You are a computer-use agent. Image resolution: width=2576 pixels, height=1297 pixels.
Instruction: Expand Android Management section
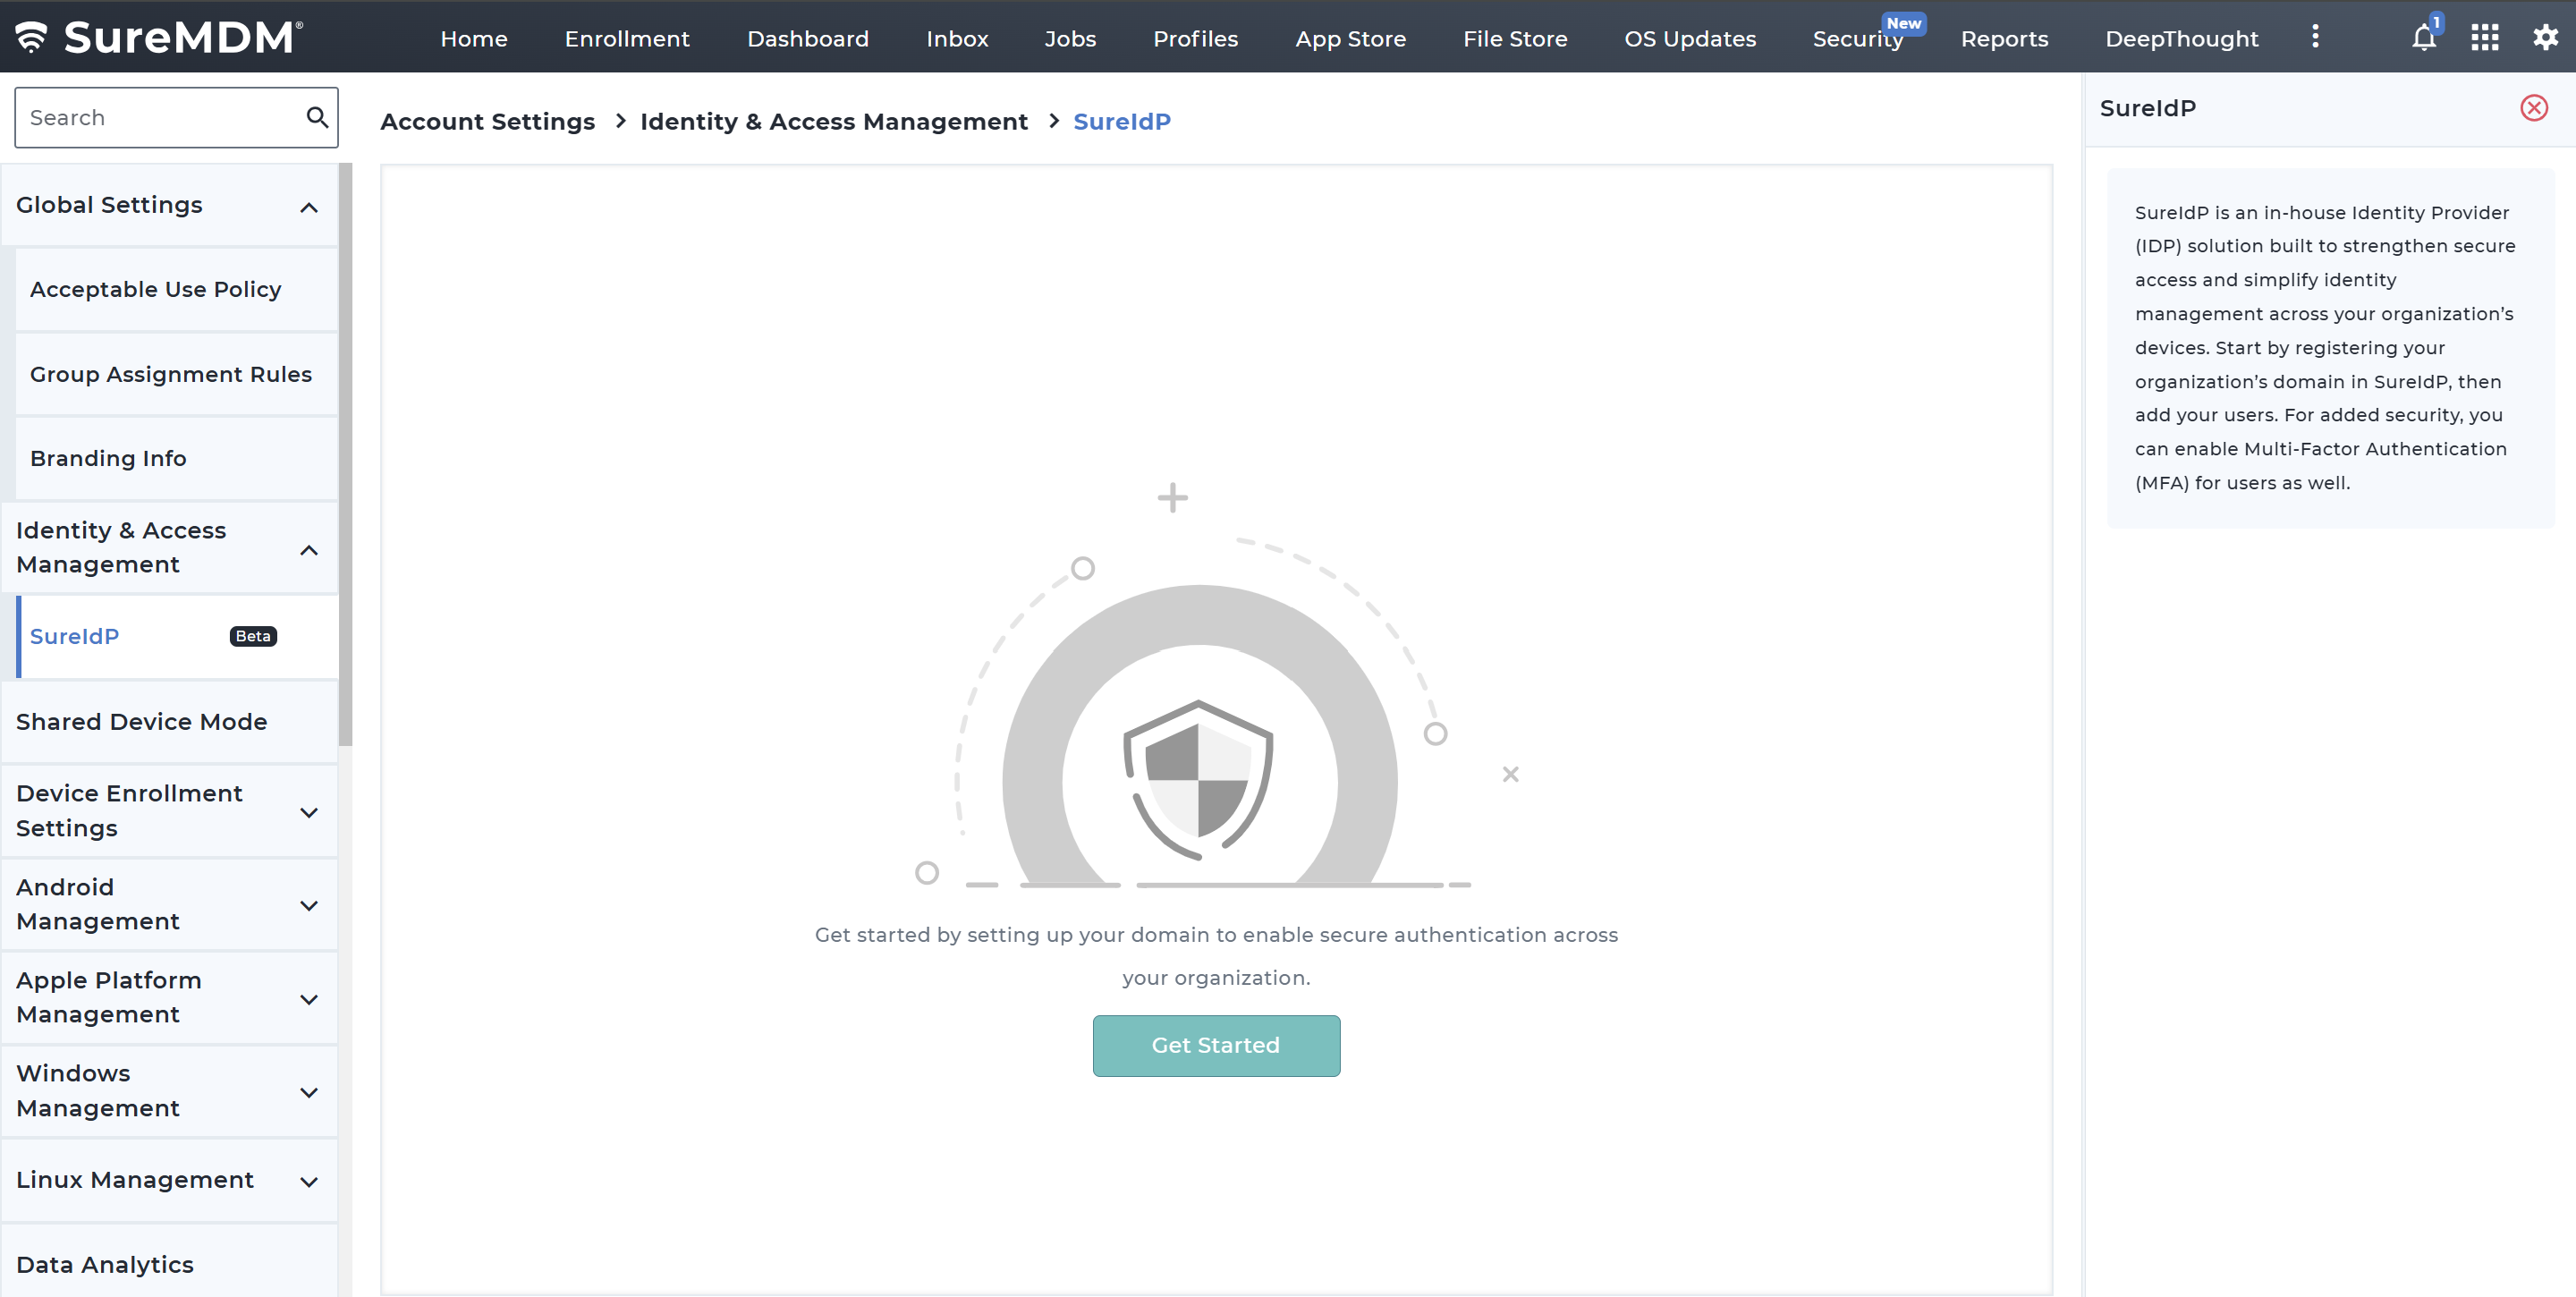pyautogui.click(x=309, y=905)
